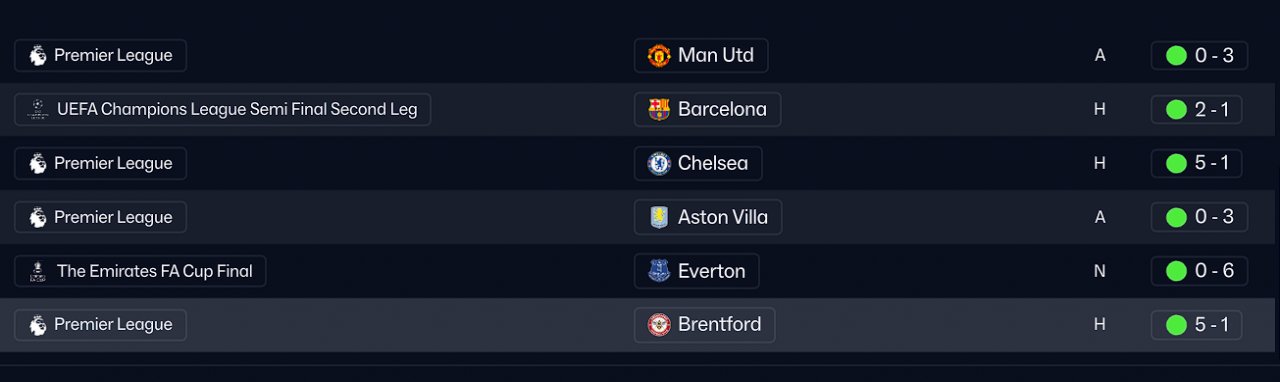
Task: Select the Everton team name
Action: [x=711, y=271]
